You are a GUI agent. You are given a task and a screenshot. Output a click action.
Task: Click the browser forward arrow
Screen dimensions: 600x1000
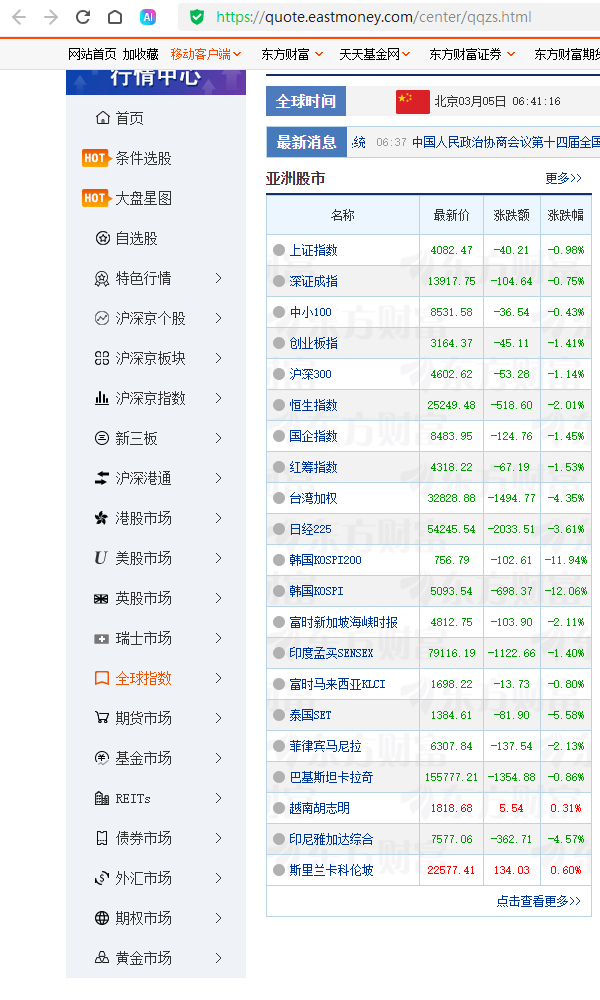click(51, 17)
